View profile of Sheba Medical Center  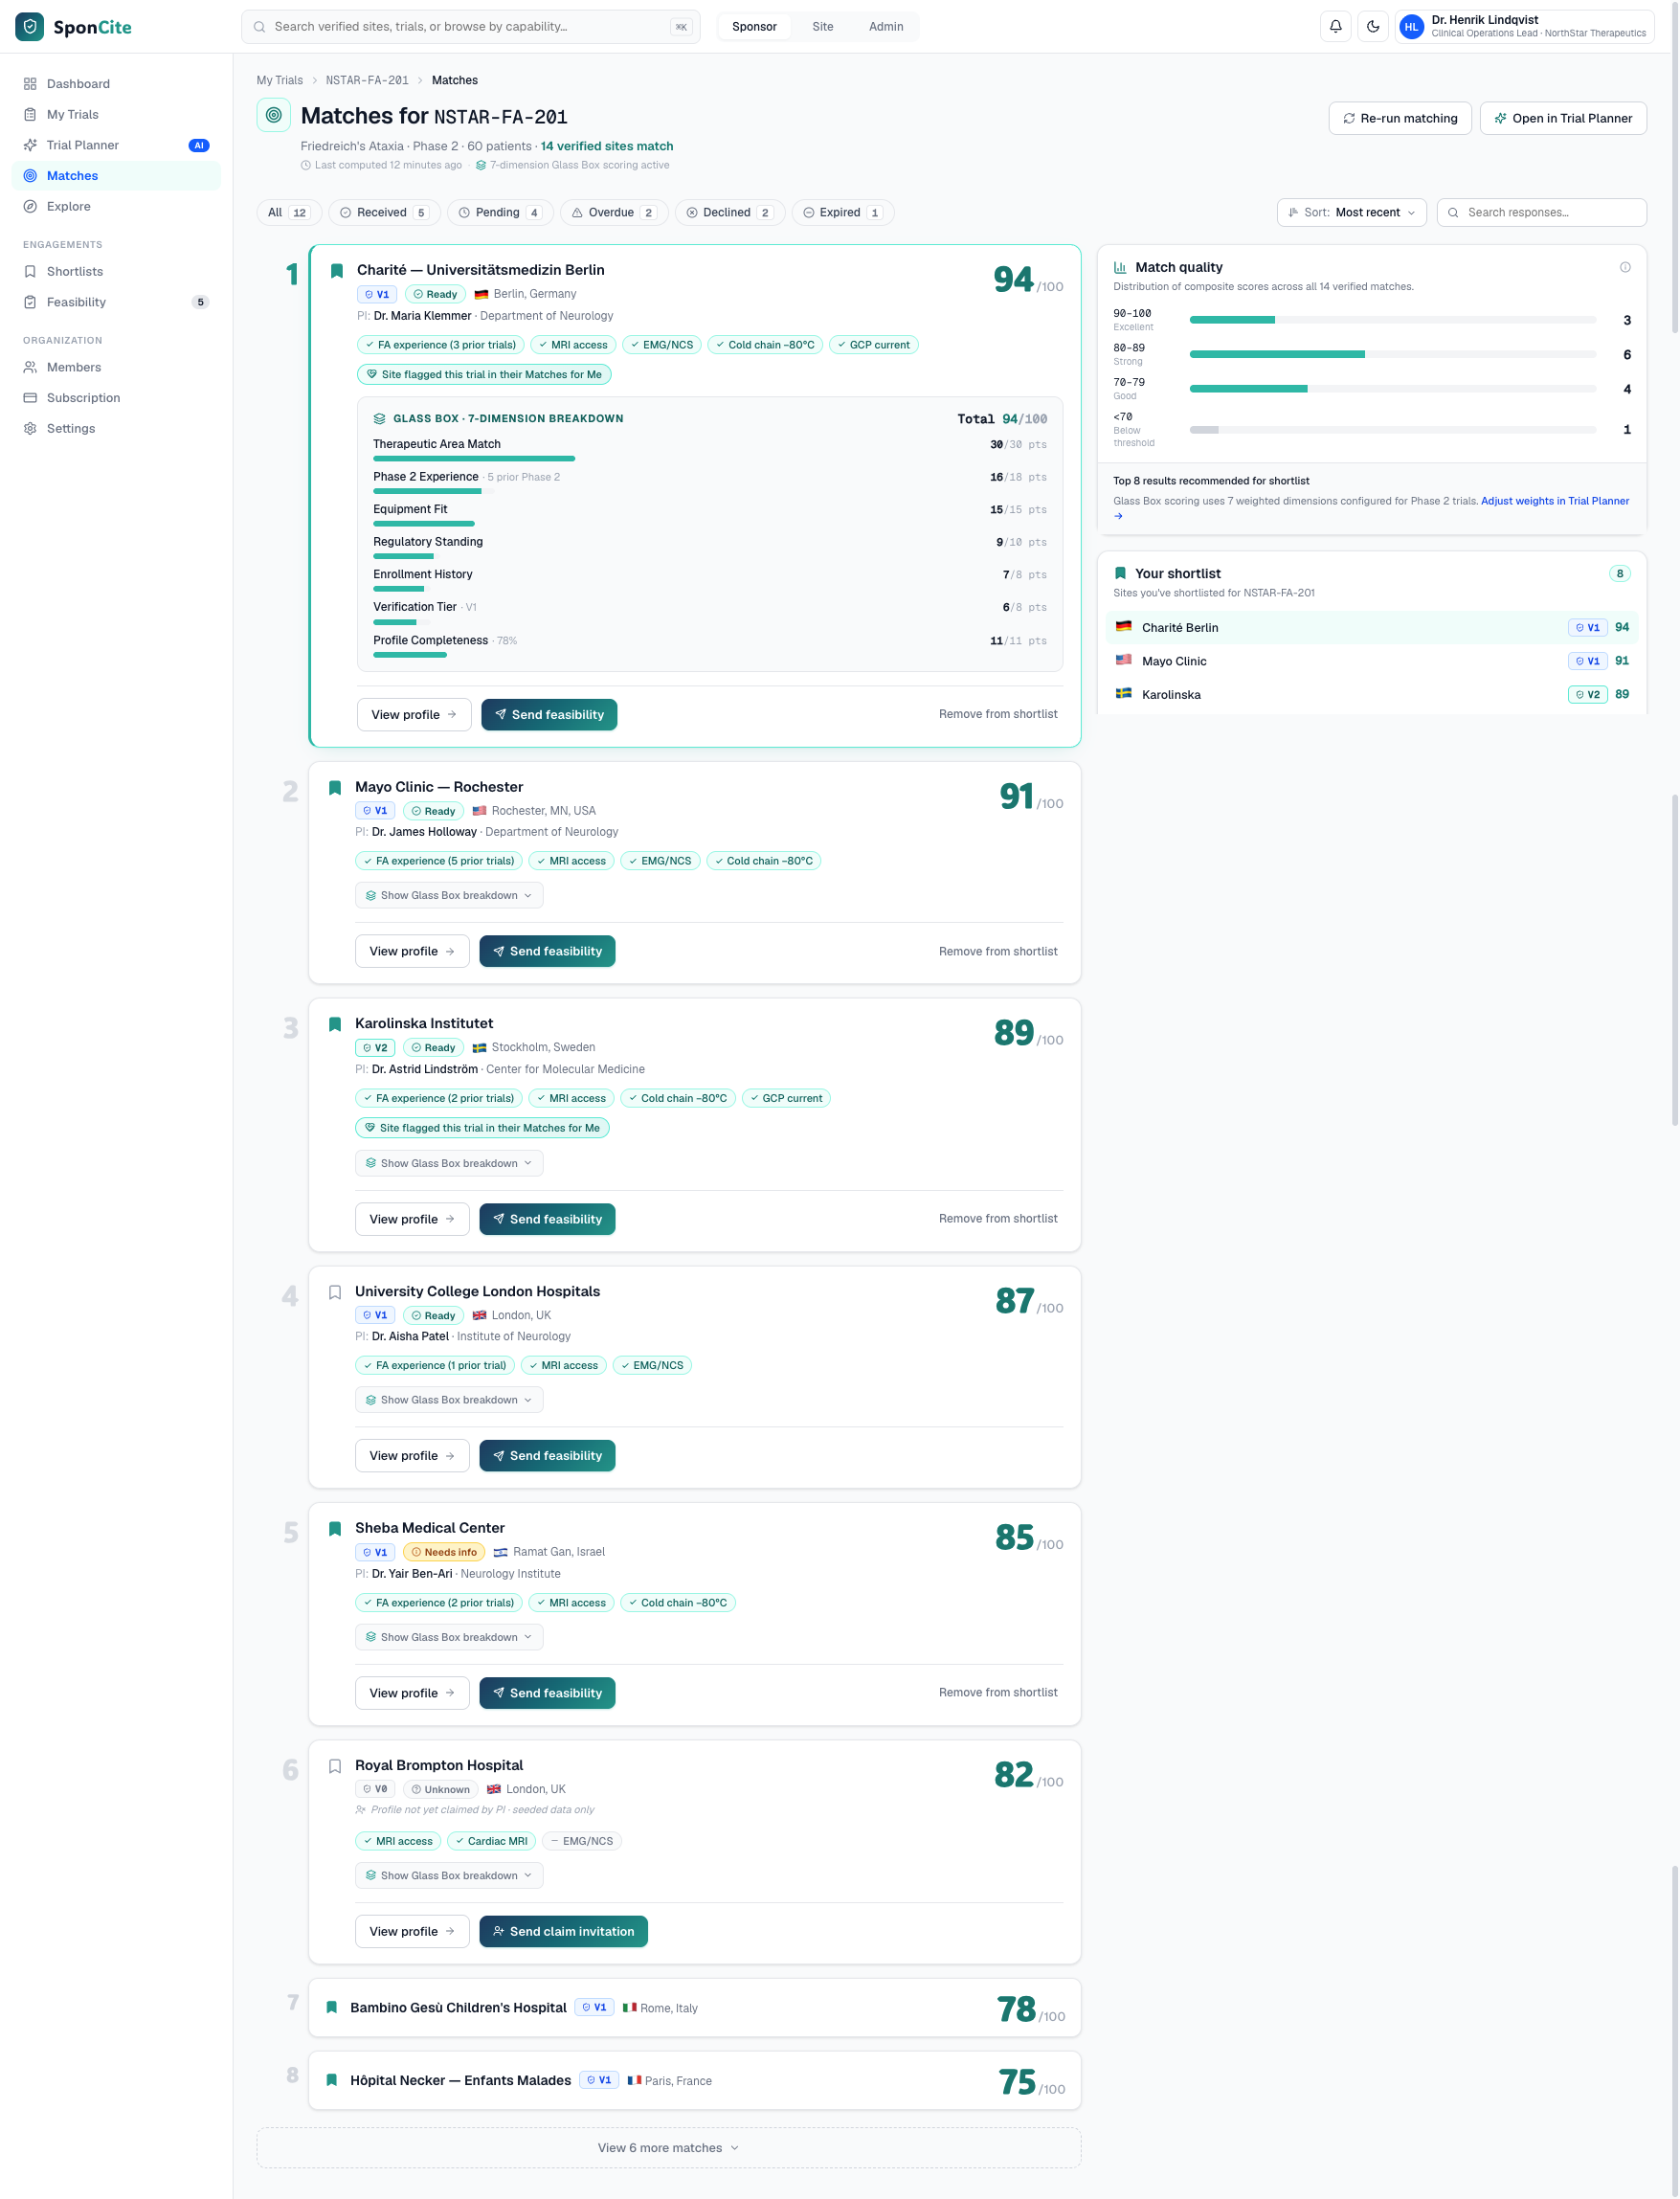(x=412, y=1693)
